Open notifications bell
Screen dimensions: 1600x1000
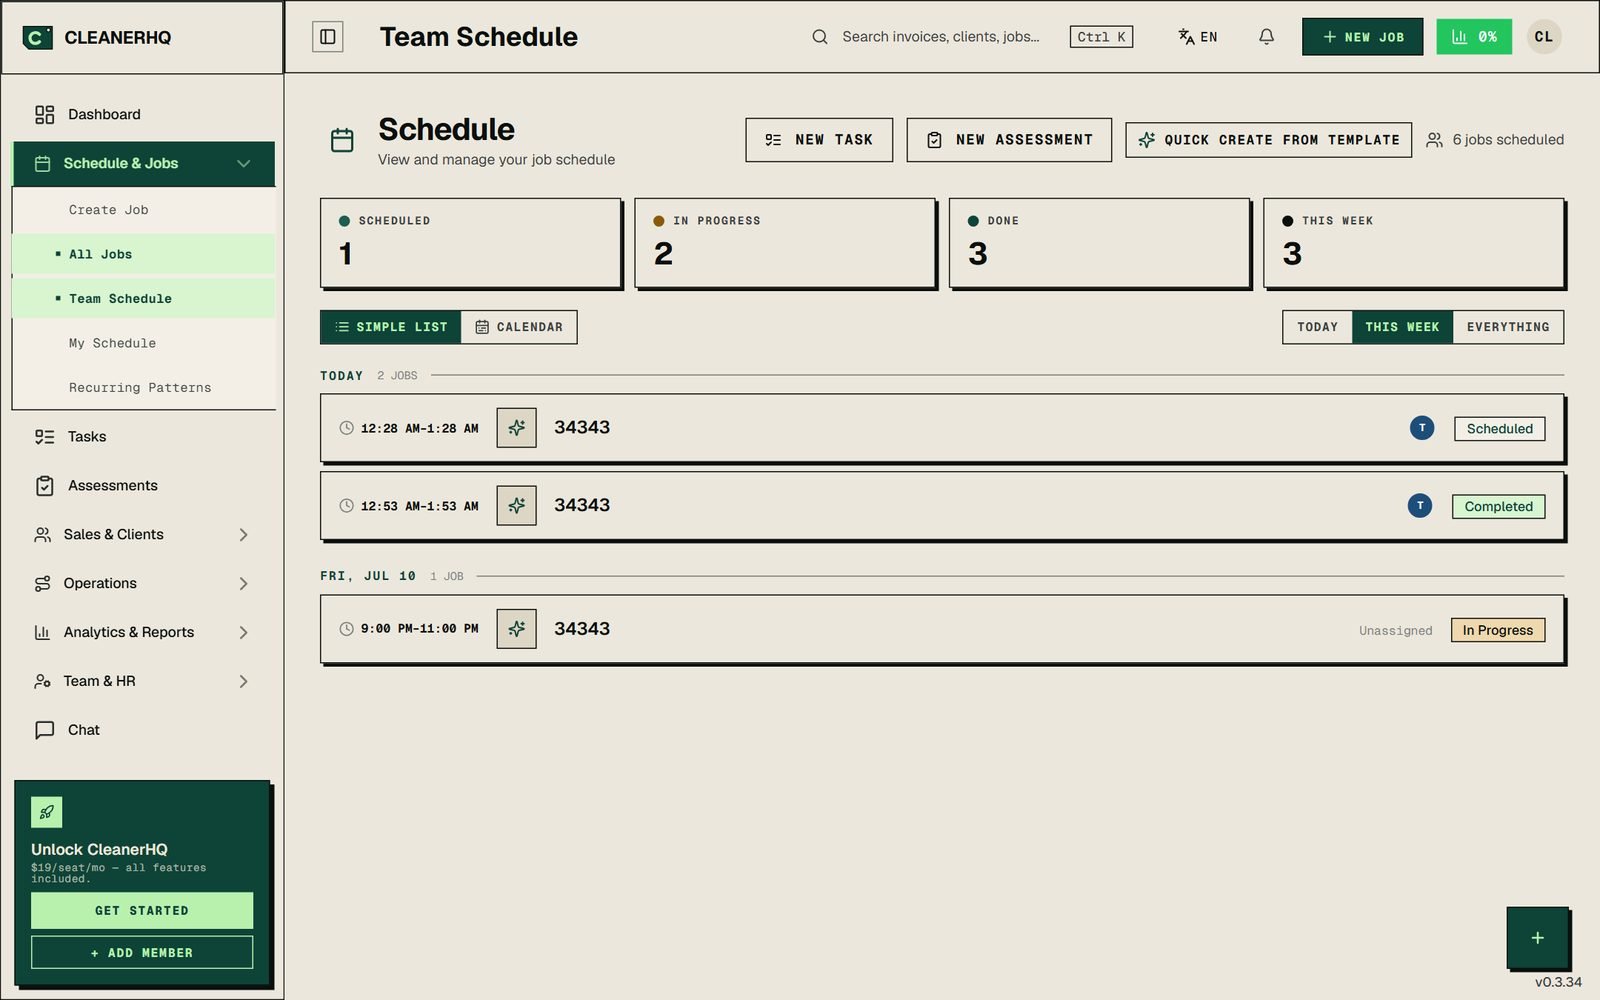coord(1266,37)
